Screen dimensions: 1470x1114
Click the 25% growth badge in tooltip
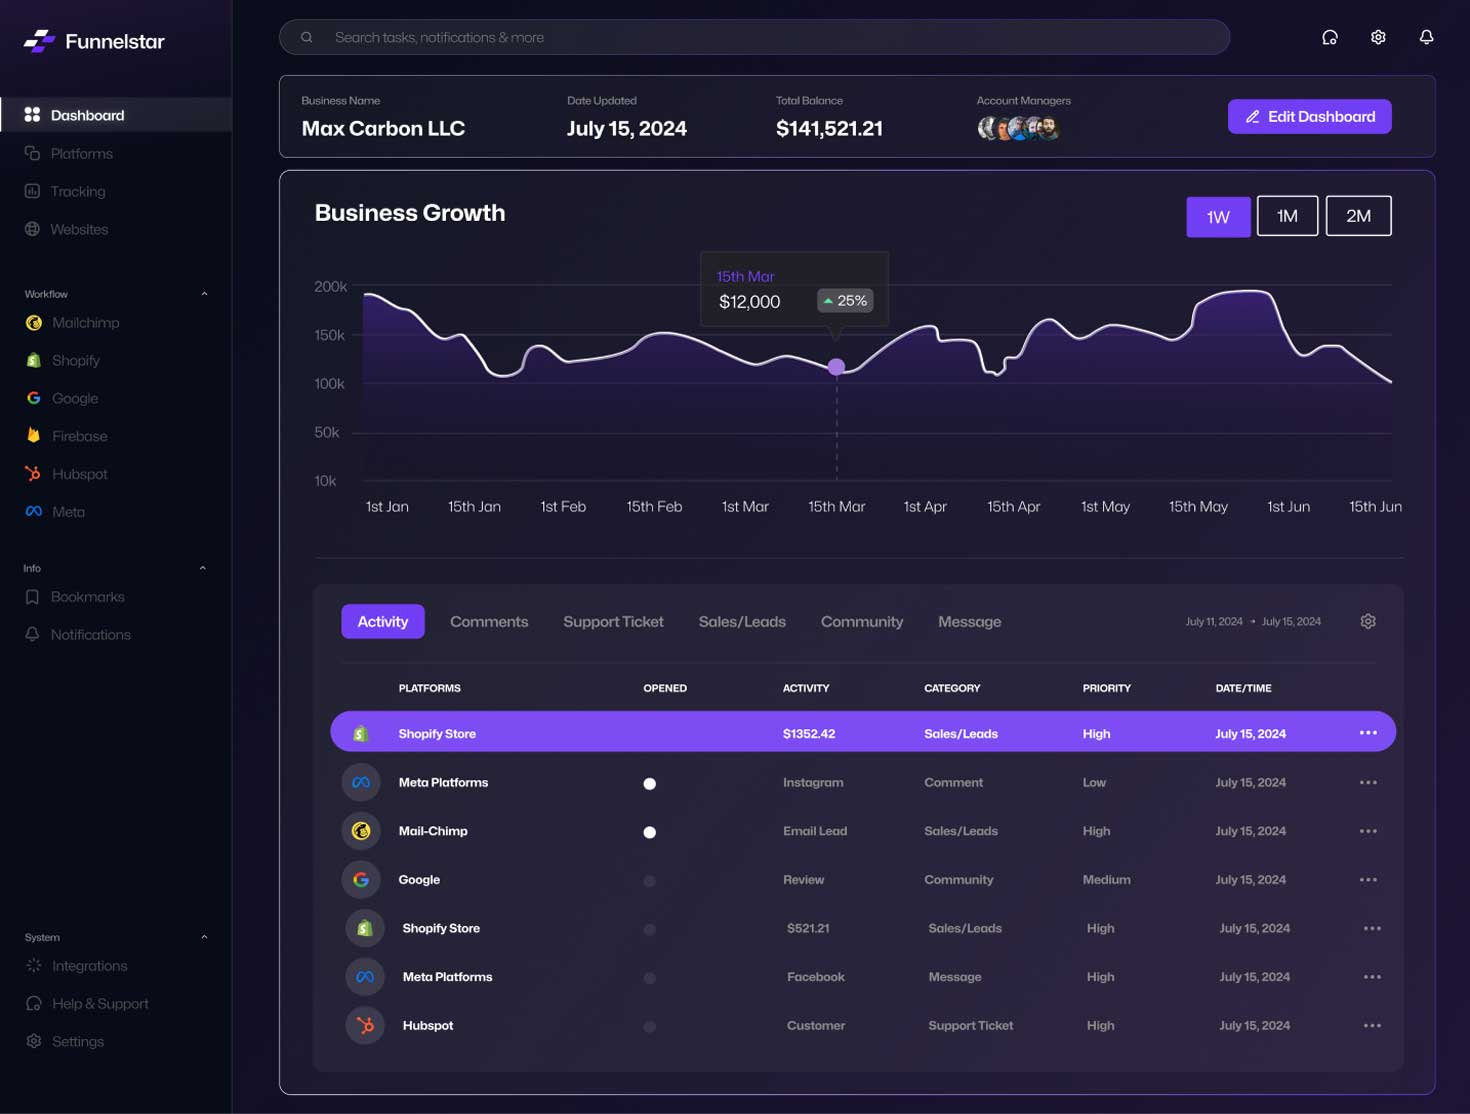pyautogui.click(x=845, y=301)
